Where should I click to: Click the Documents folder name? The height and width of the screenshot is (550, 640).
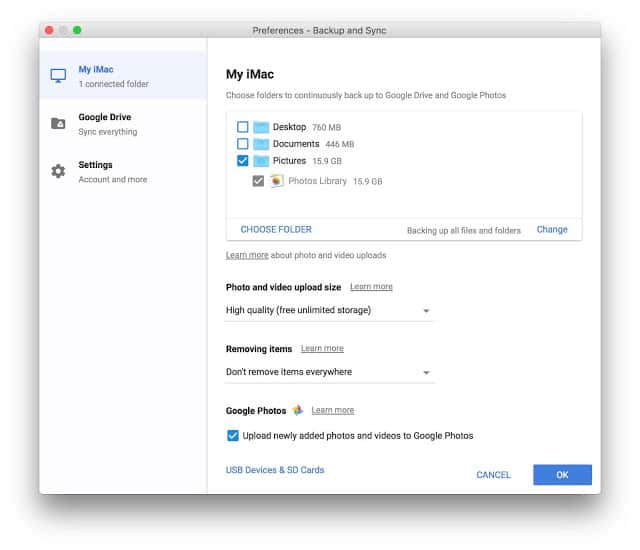pyautogui.click(x=296, y=144)
